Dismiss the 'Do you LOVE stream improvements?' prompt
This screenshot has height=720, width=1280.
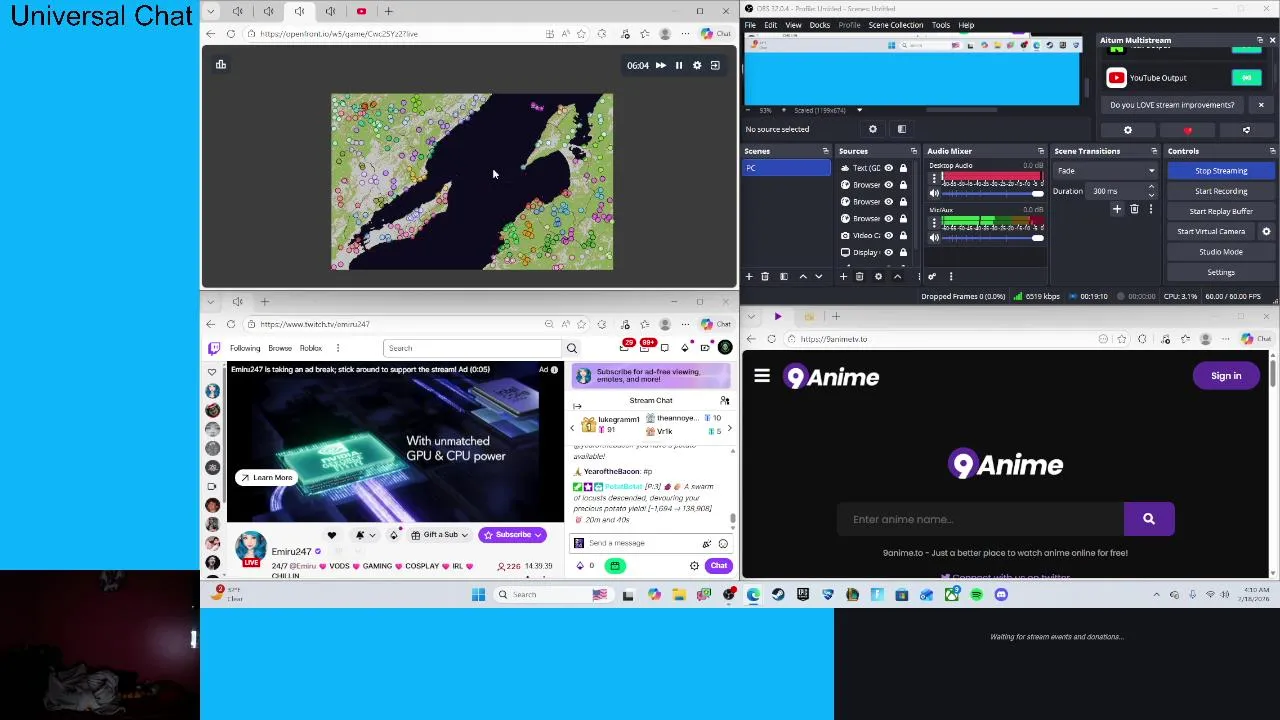pos(1260,105)
